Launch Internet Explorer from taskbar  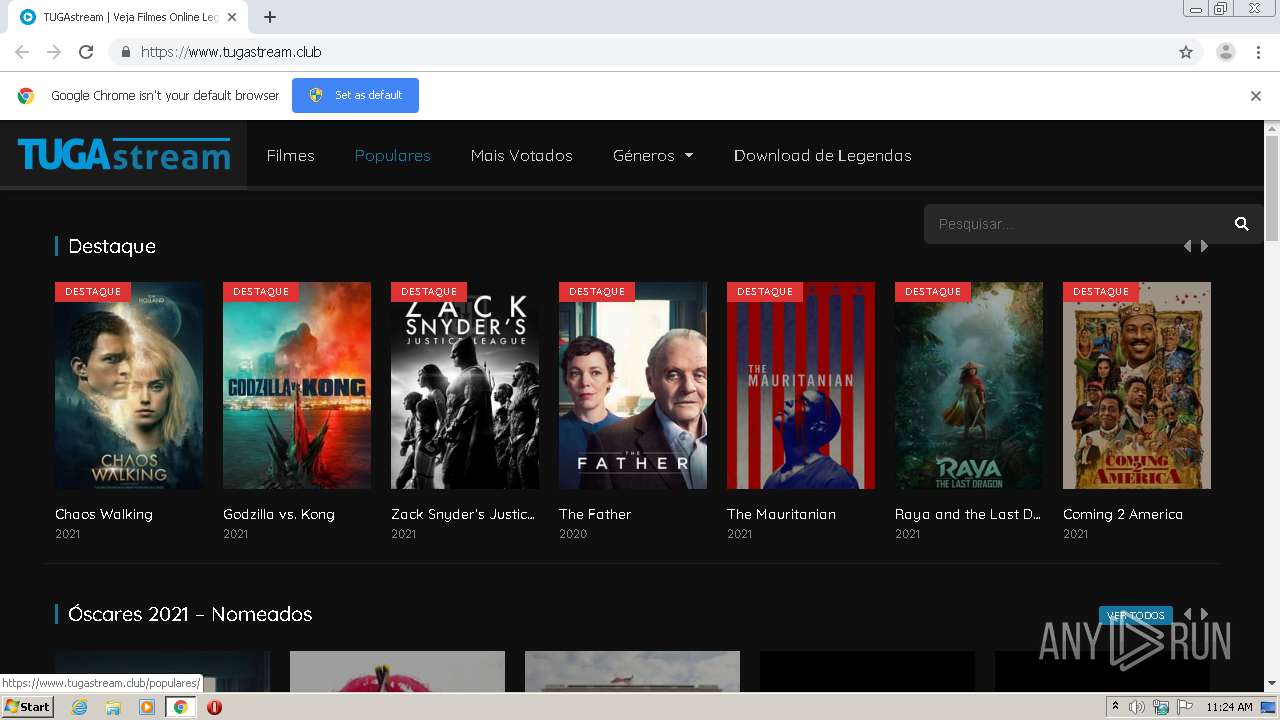tap(79, 707)
